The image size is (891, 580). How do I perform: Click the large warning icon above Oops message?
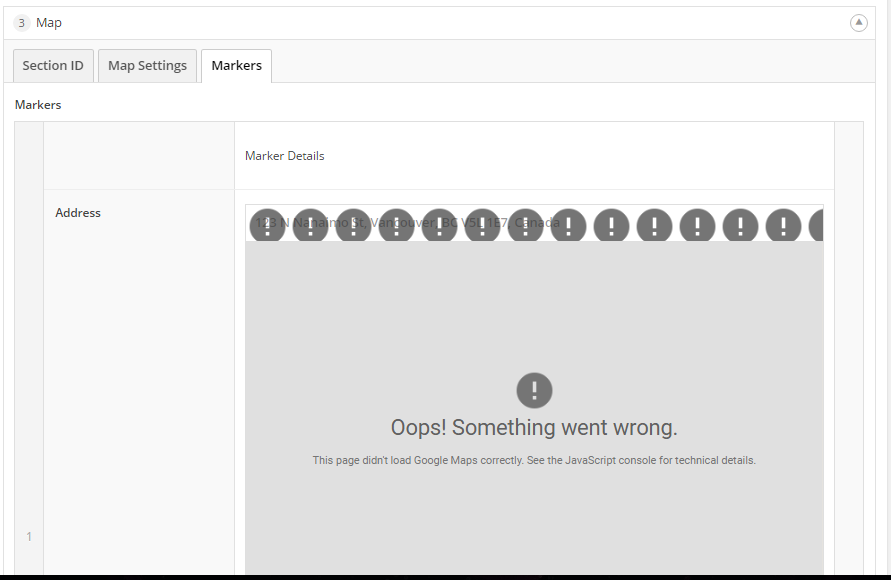point(534,390)
